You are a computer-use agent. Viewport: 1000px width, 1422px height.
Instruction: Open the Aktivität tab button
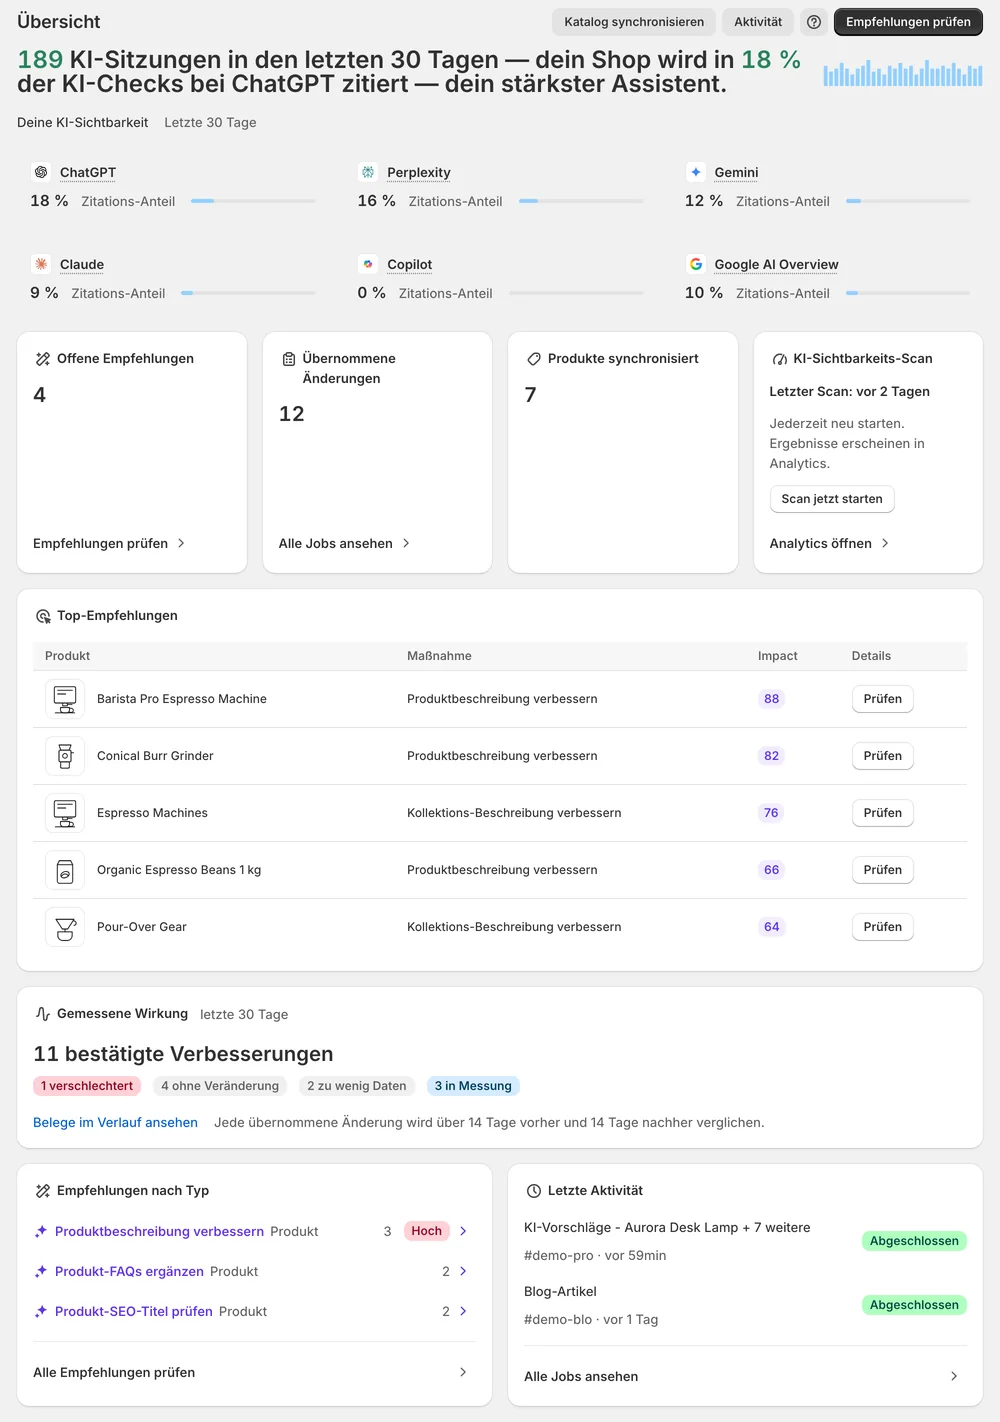758,22
